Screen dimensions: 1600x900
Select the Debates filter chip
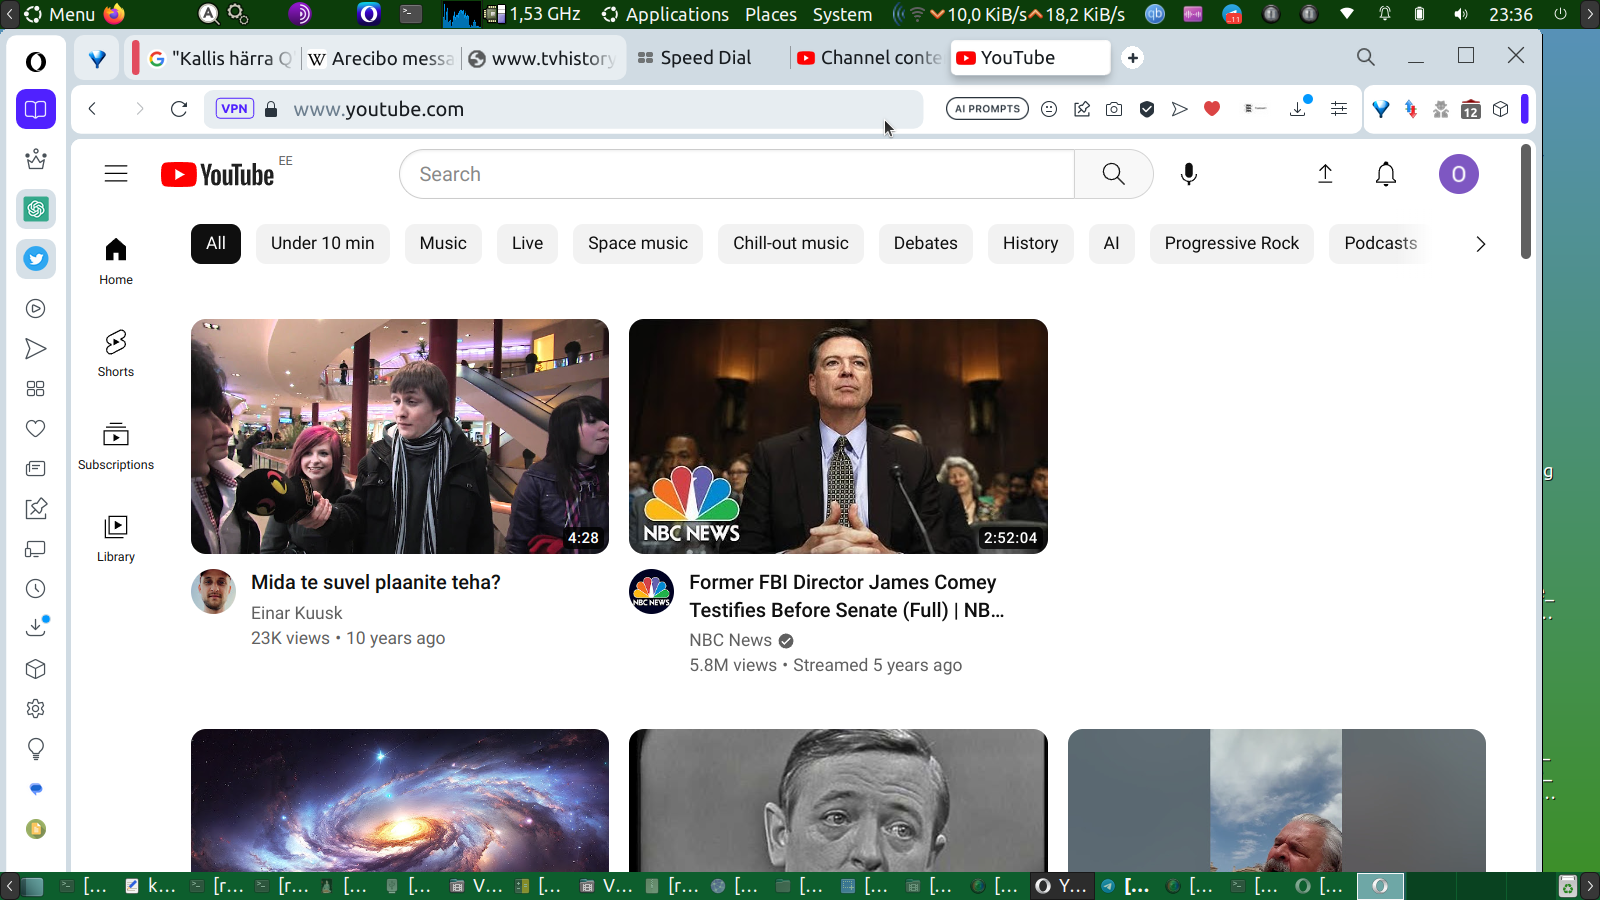[926, 244]
